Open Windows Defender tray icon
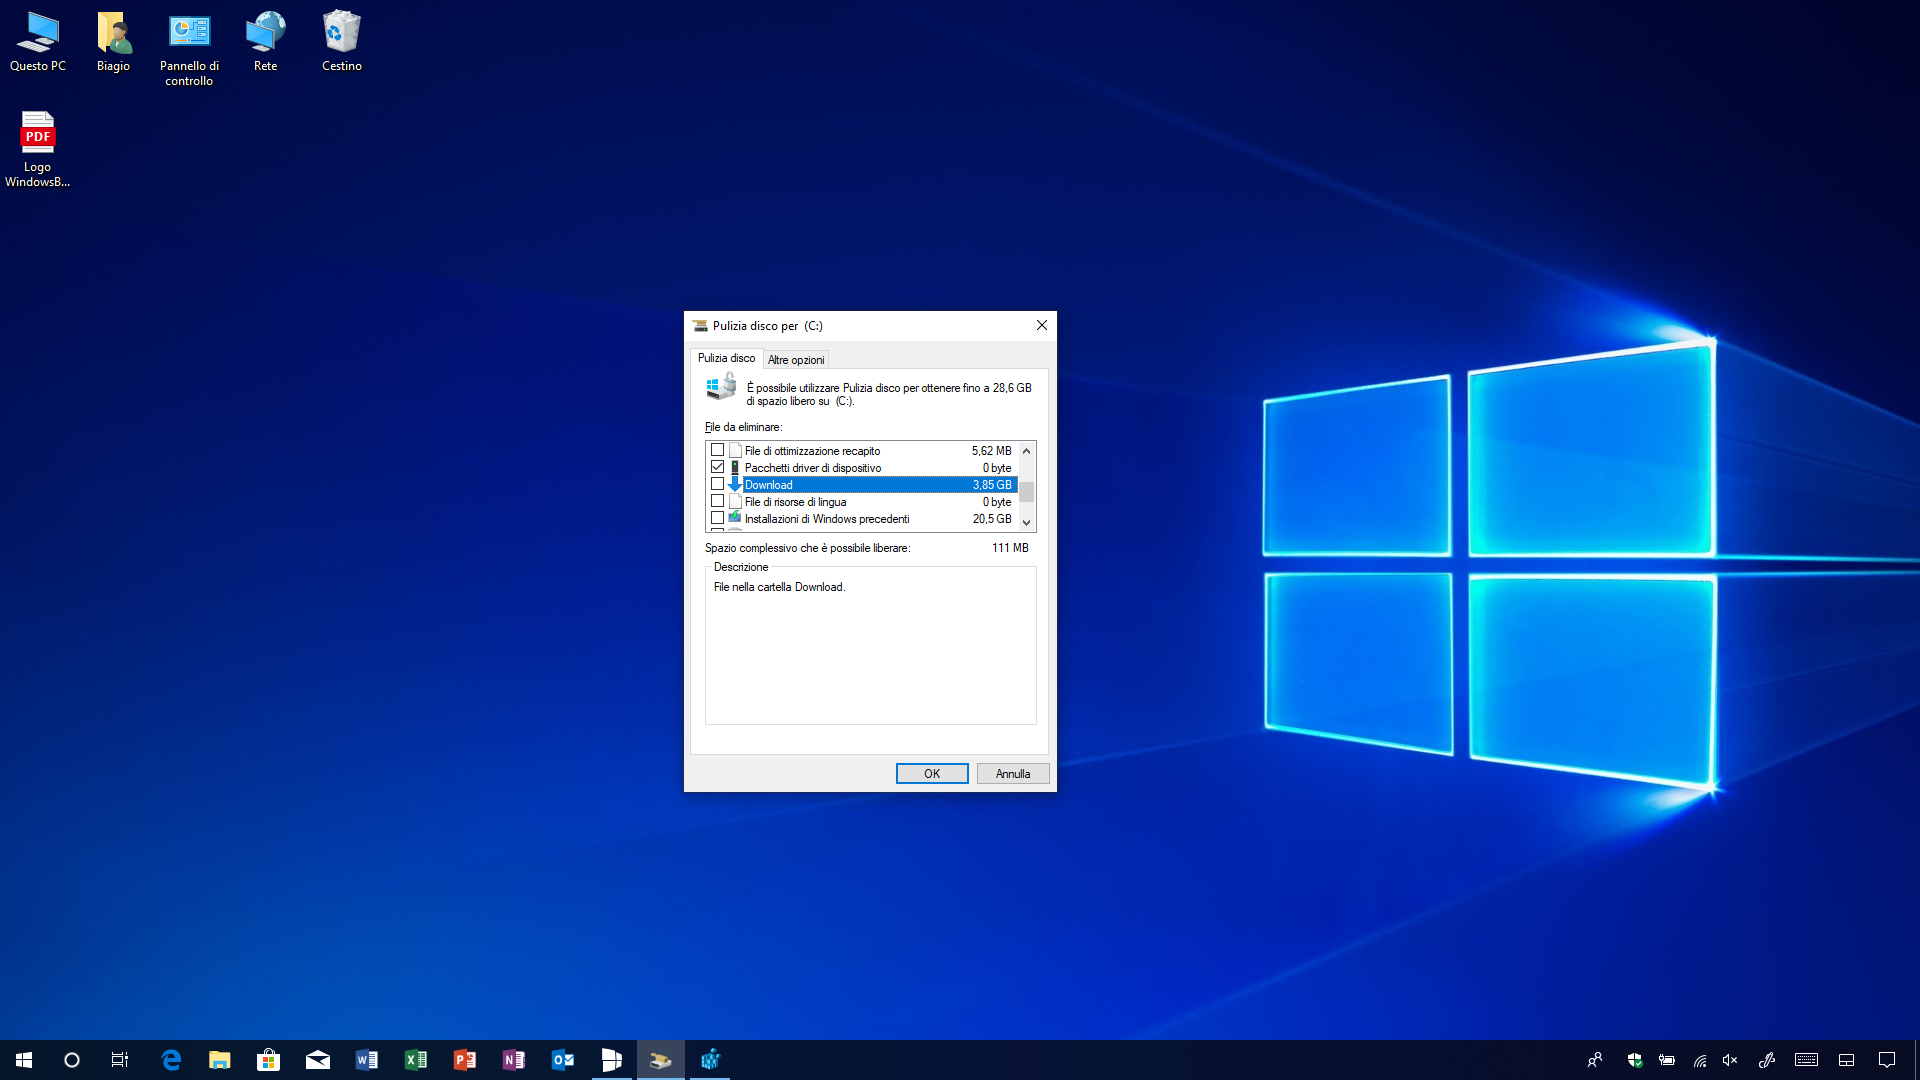The width and height of the screenshot is (1920, 1080). tap(1635, 1060)
